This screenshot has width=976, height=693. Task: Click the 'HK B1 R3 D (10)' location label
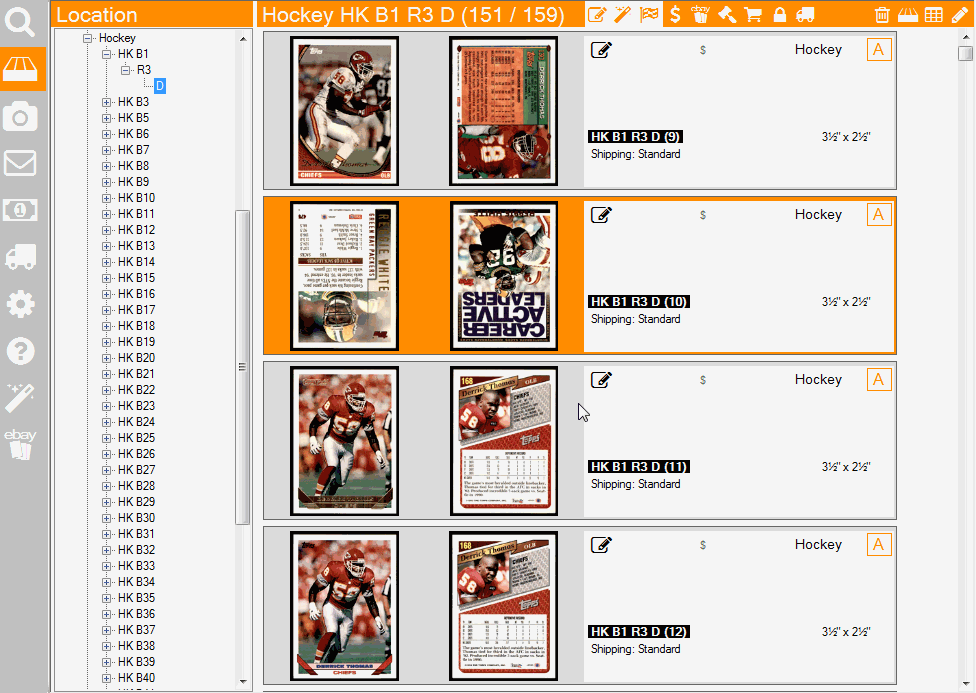639,302
